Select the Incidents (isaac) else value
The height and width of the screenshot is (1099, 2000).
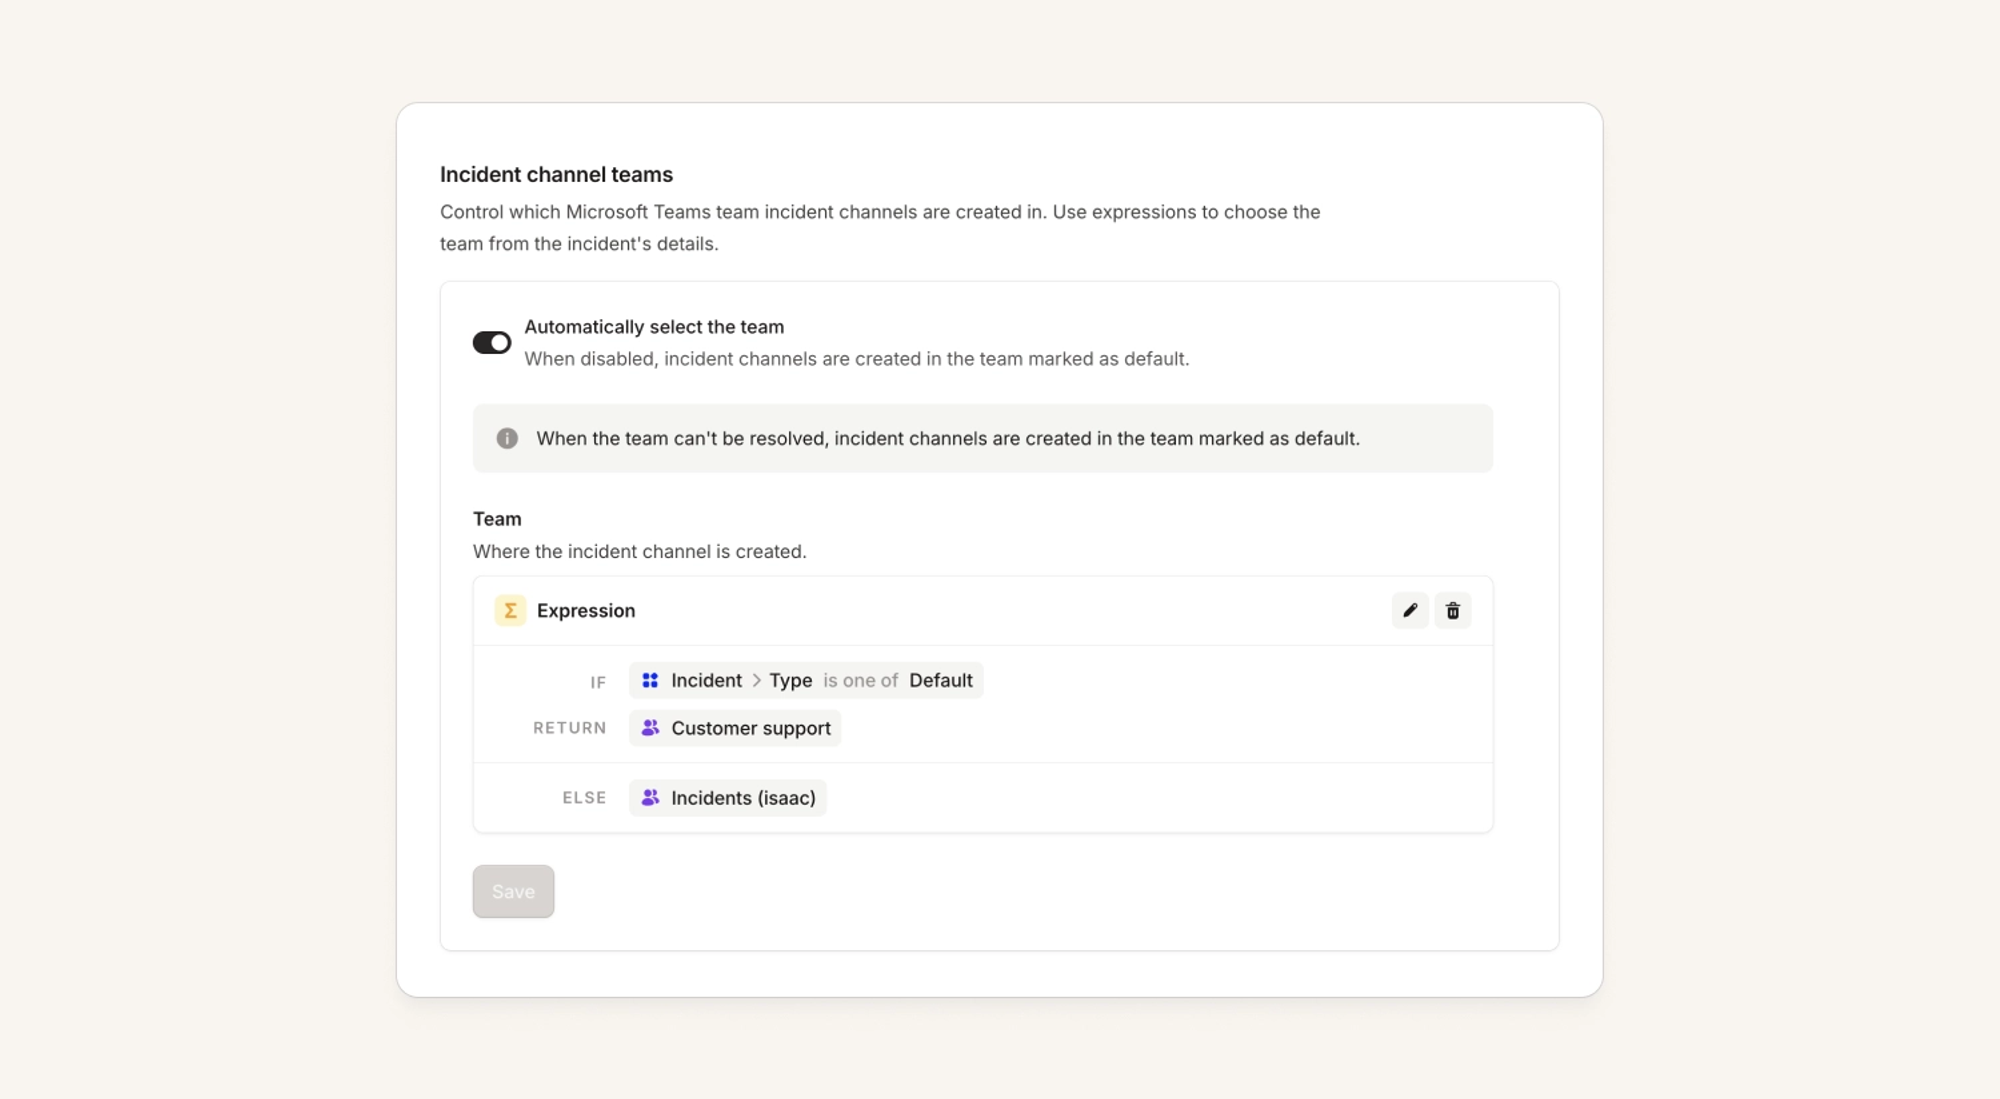click(728, 798)
